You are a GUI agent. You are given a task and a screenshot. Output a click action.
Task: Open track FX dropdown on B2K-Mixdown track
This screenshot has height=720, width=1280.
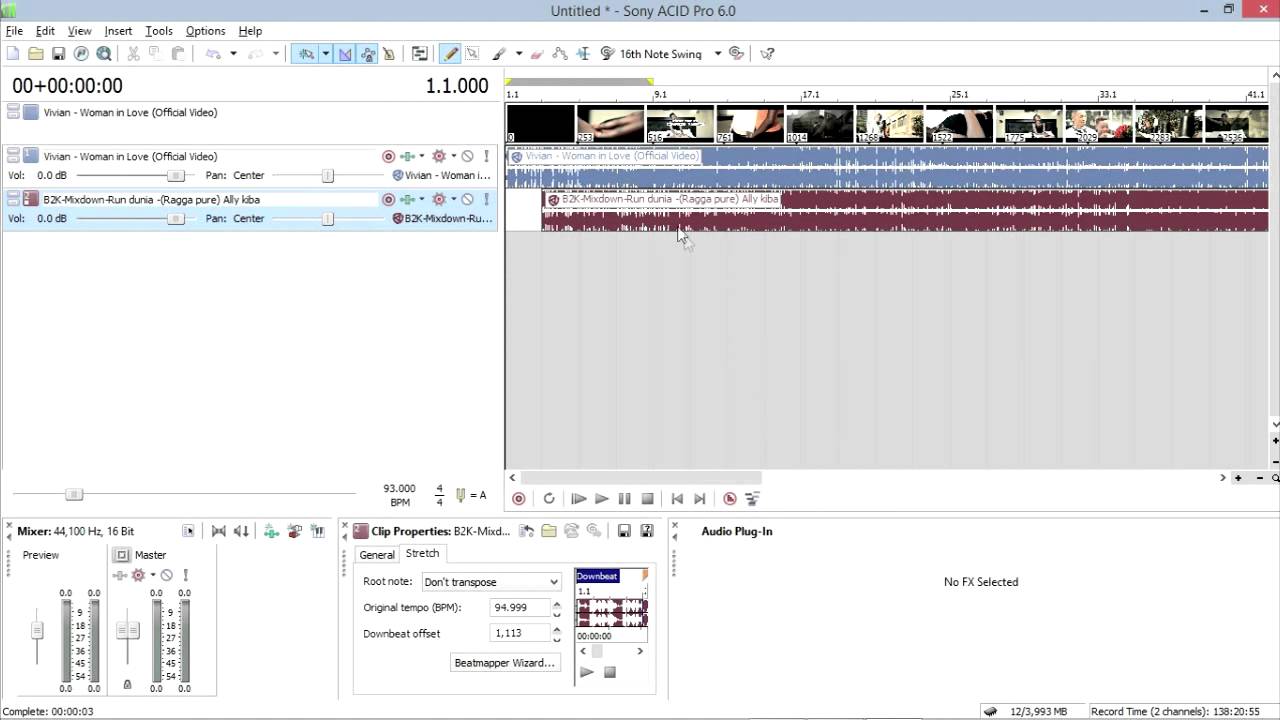(x=453, y=199)
